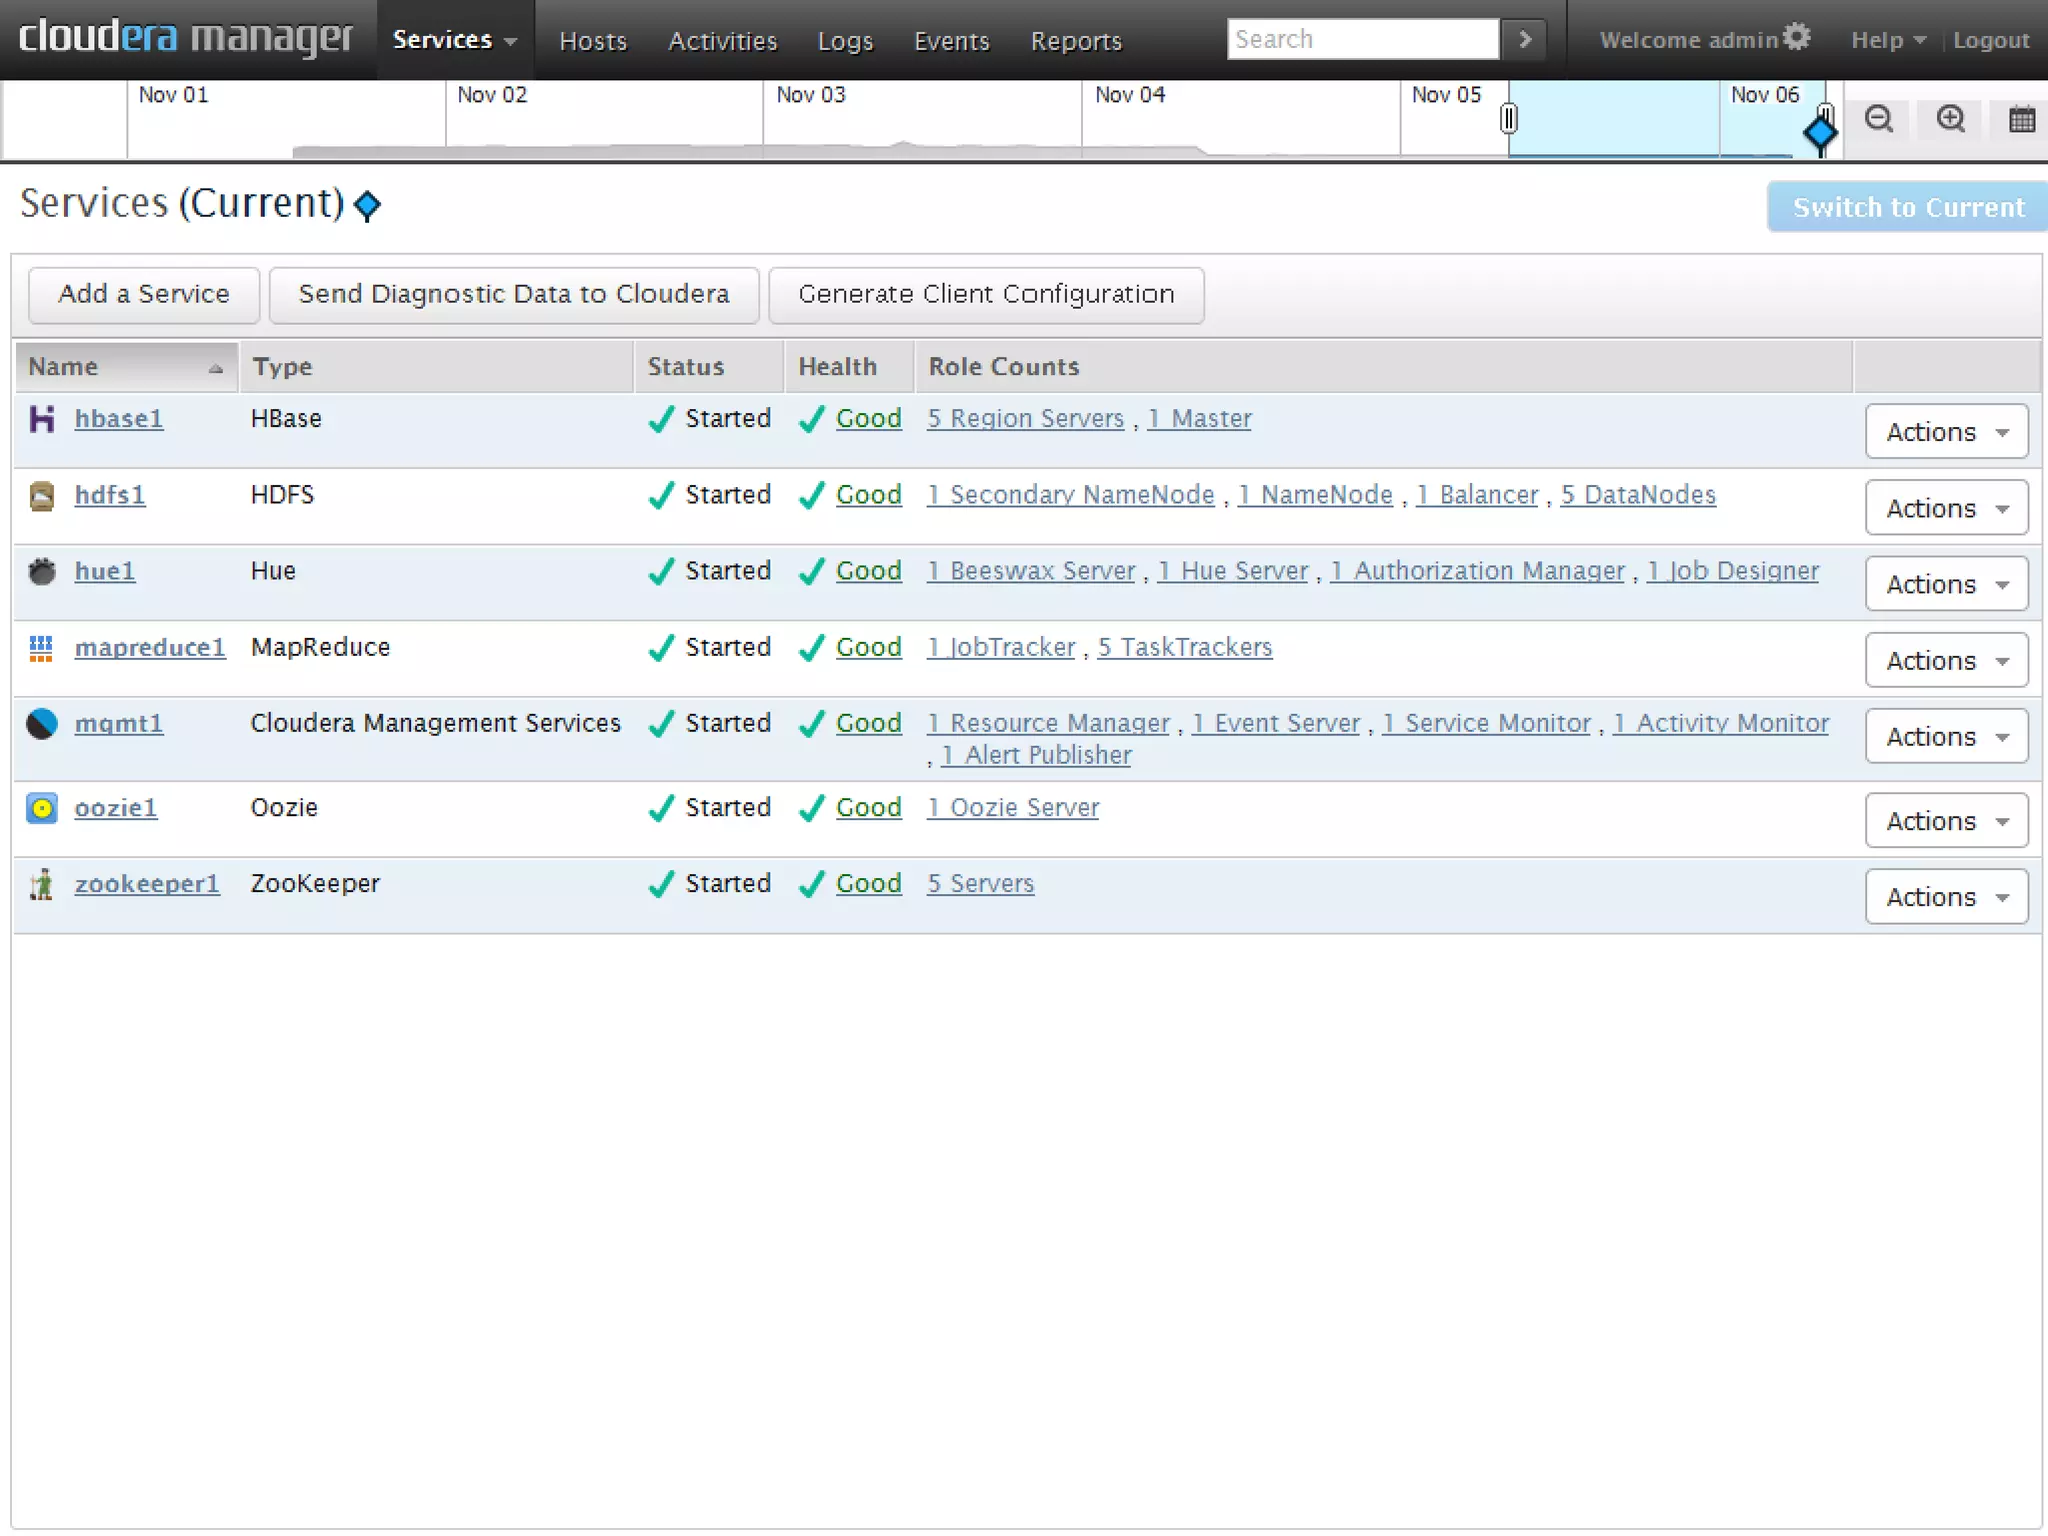
Task: Click Add a Service button
Action: coord(144,295)
